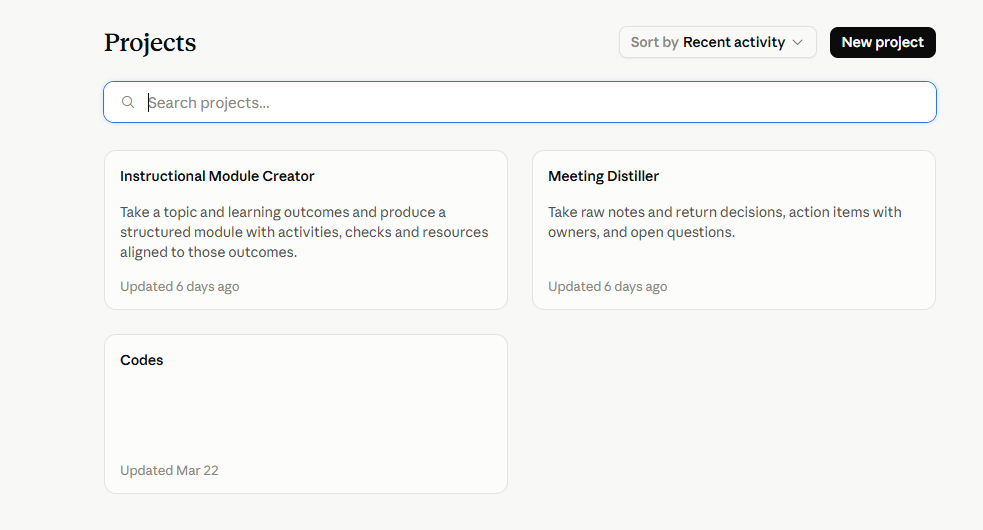The height and width of the screenshot is (530, 983).
Task: Click the New project button
Action: tap(882, 42)
